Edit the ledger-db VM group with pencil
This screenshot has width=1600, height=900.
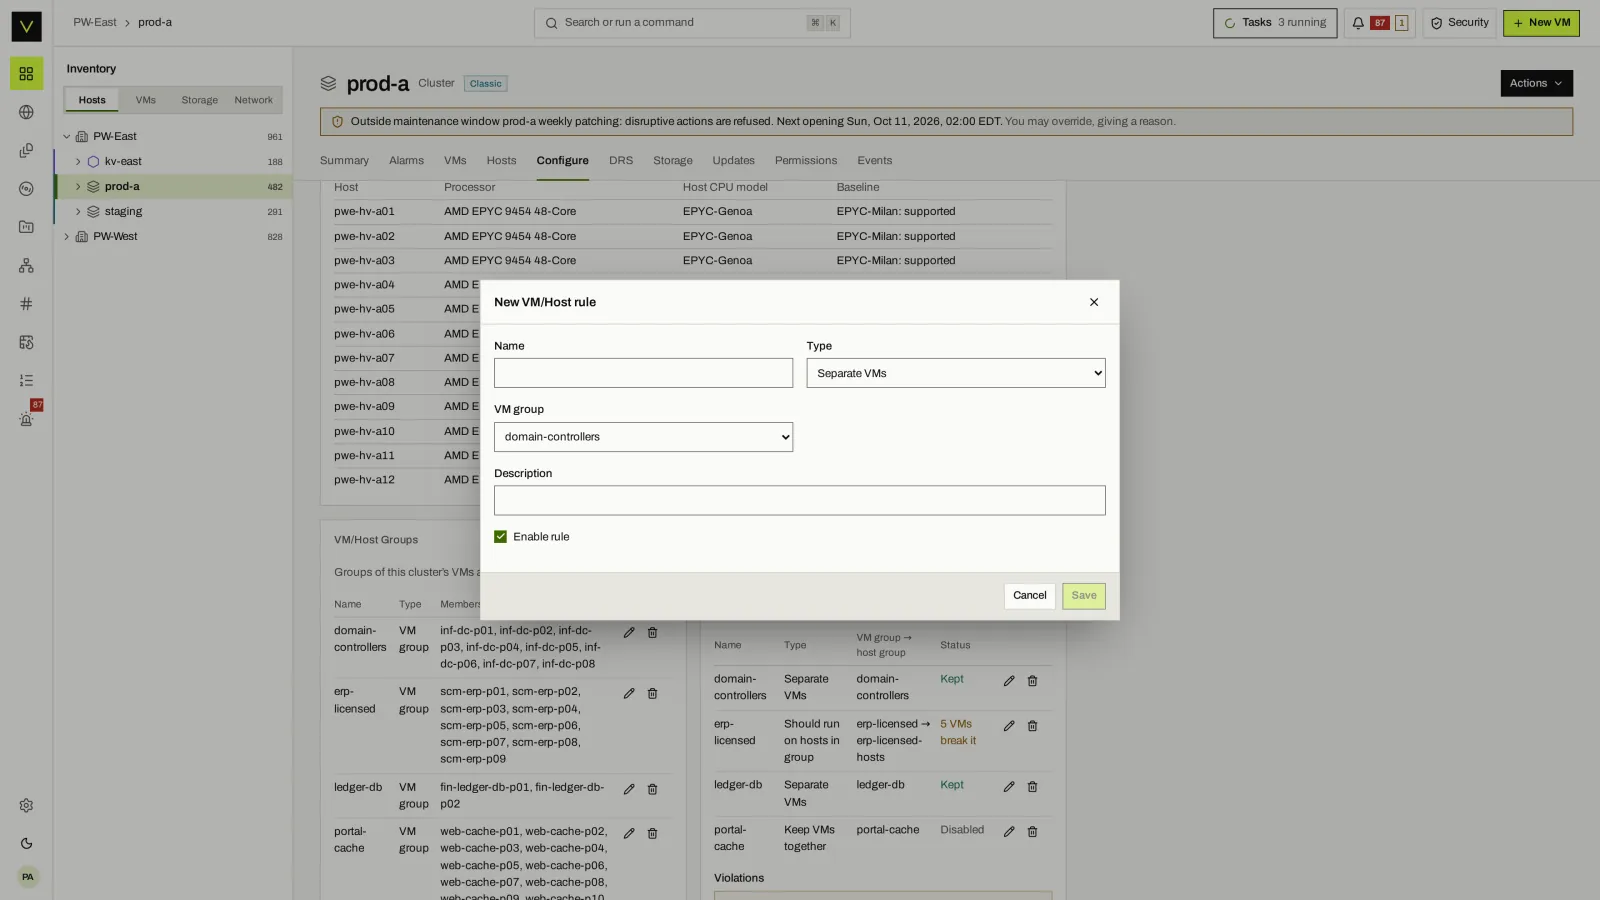coord(629,789)
